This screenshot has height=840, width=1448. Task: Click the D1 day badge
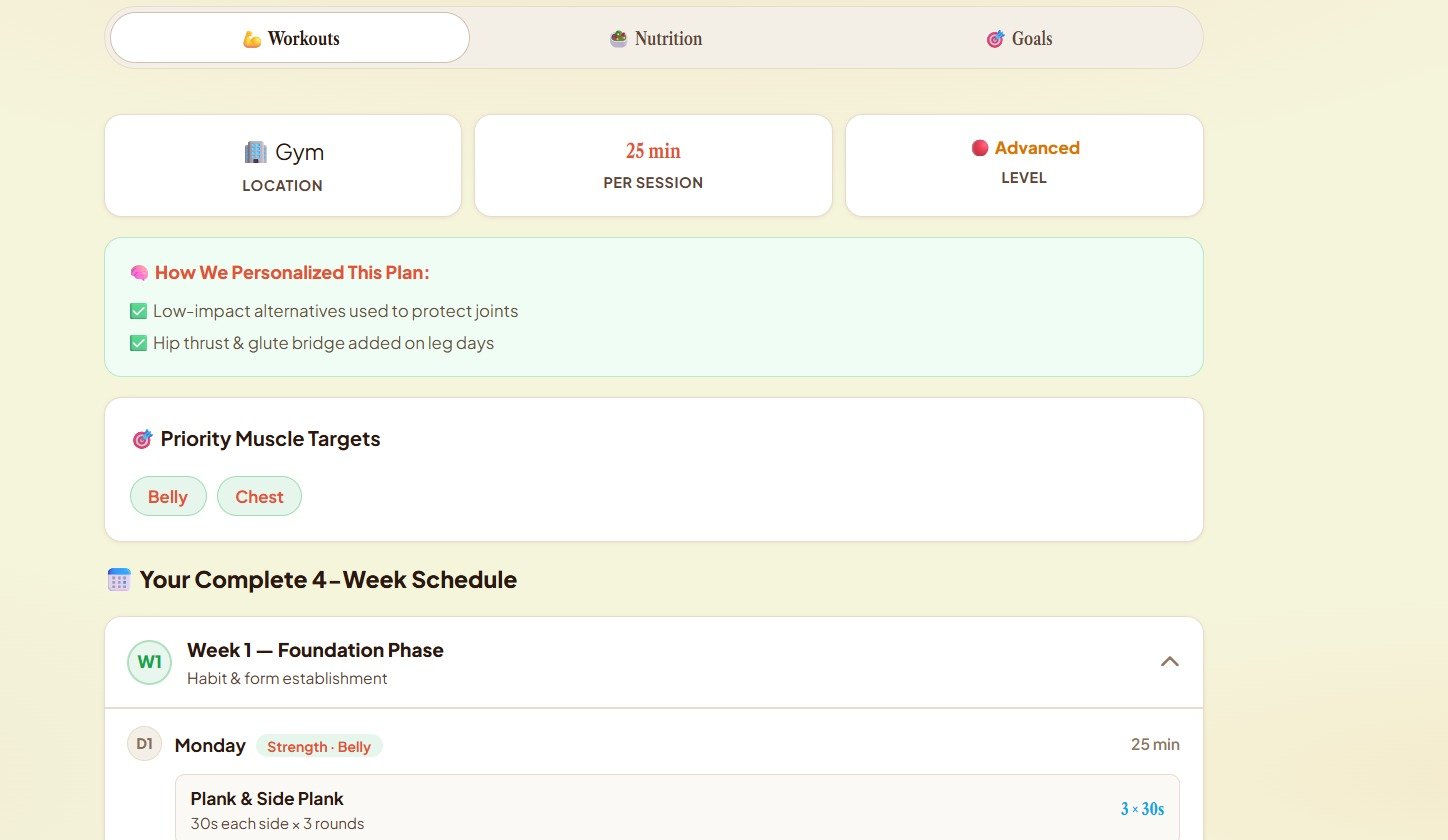pos(145,744)
